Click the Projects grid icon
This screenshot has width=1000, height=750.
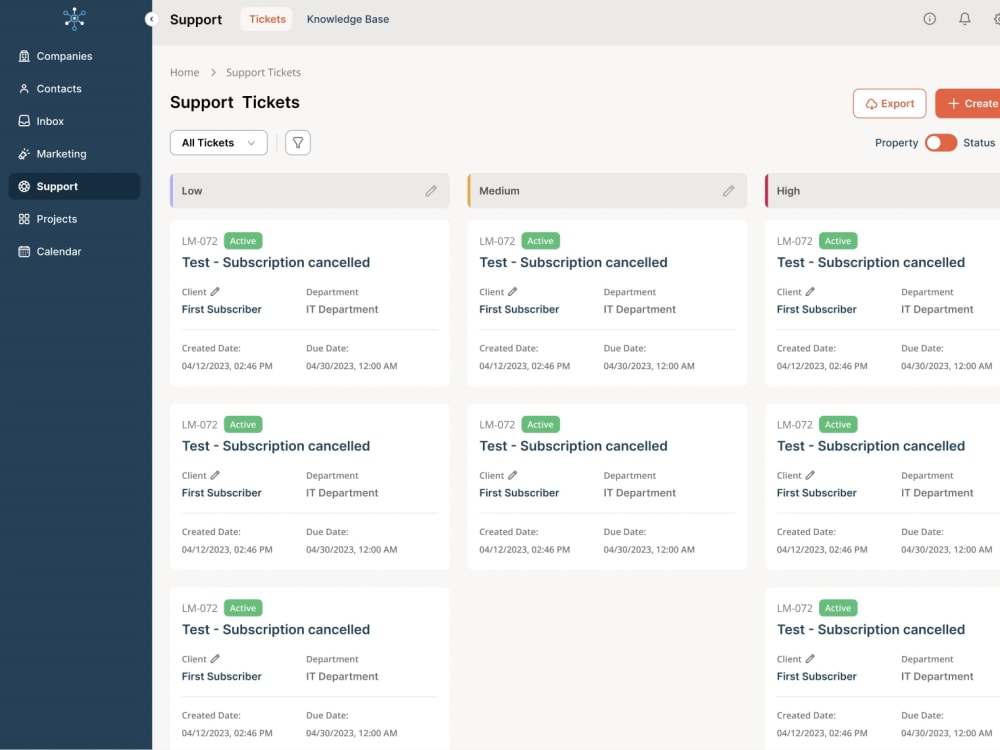24,219
